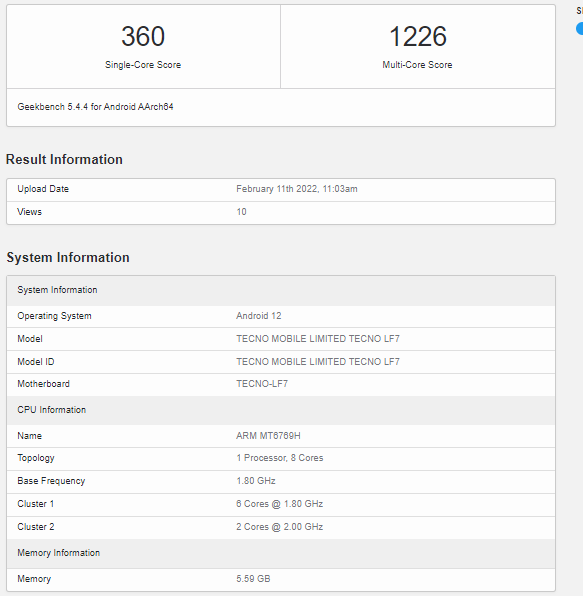Click the gray System Information table header row
Image resolution: width=583 pixels, height=596 pixels.
coord(281,291)
